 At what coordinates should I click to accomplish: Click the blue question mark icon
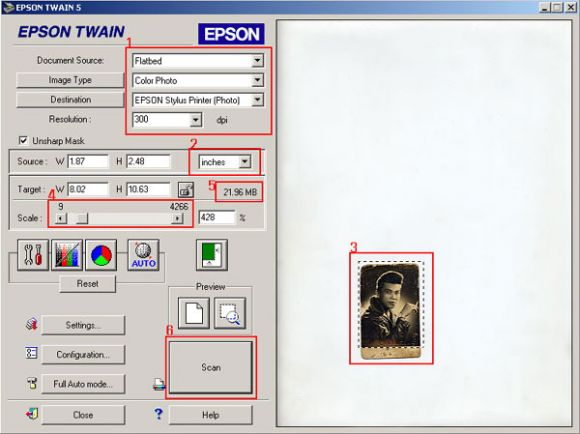coord(158,414)
